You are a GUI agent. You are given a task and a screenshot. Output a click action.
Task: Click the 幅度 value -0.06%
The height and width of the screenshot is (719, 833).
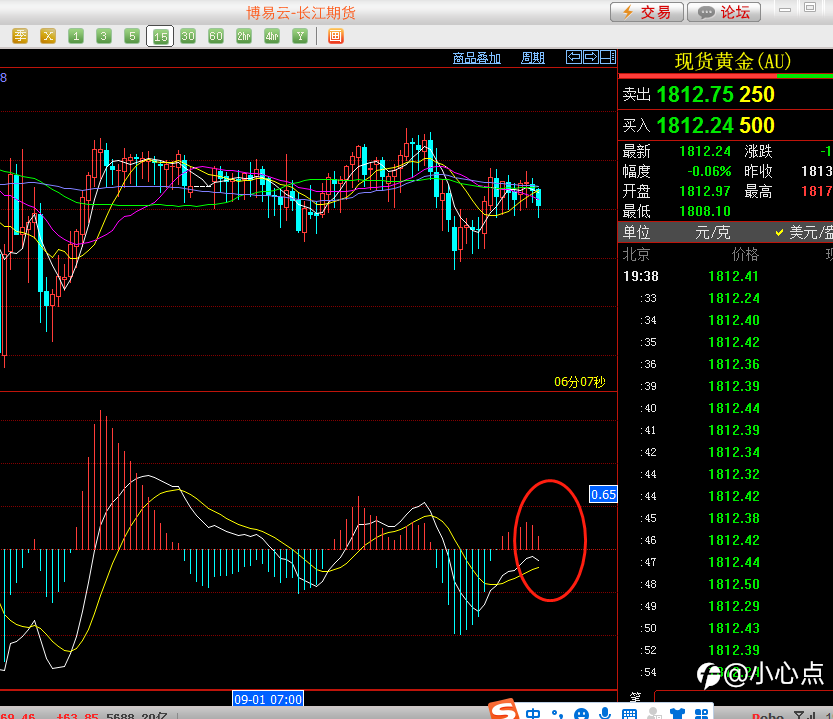tap(709, 172)
